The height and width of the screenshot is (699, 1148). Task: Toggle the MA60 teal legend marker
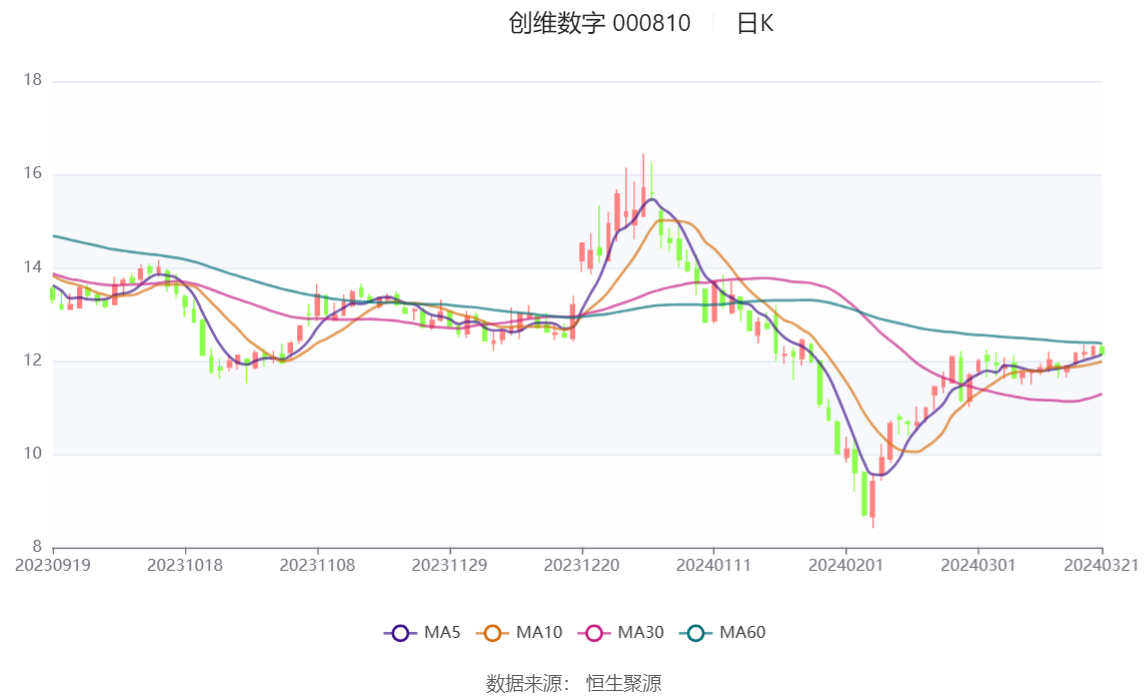[696, 633]
